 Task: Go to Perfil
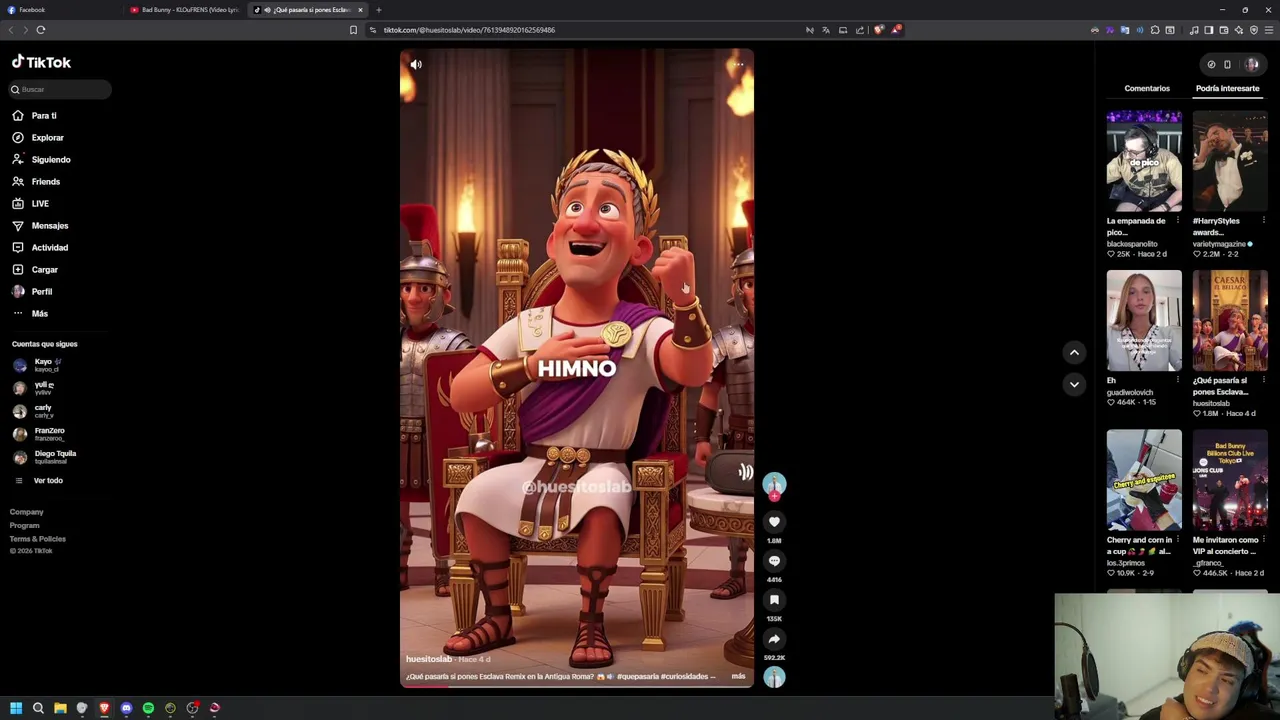[32, 292]
